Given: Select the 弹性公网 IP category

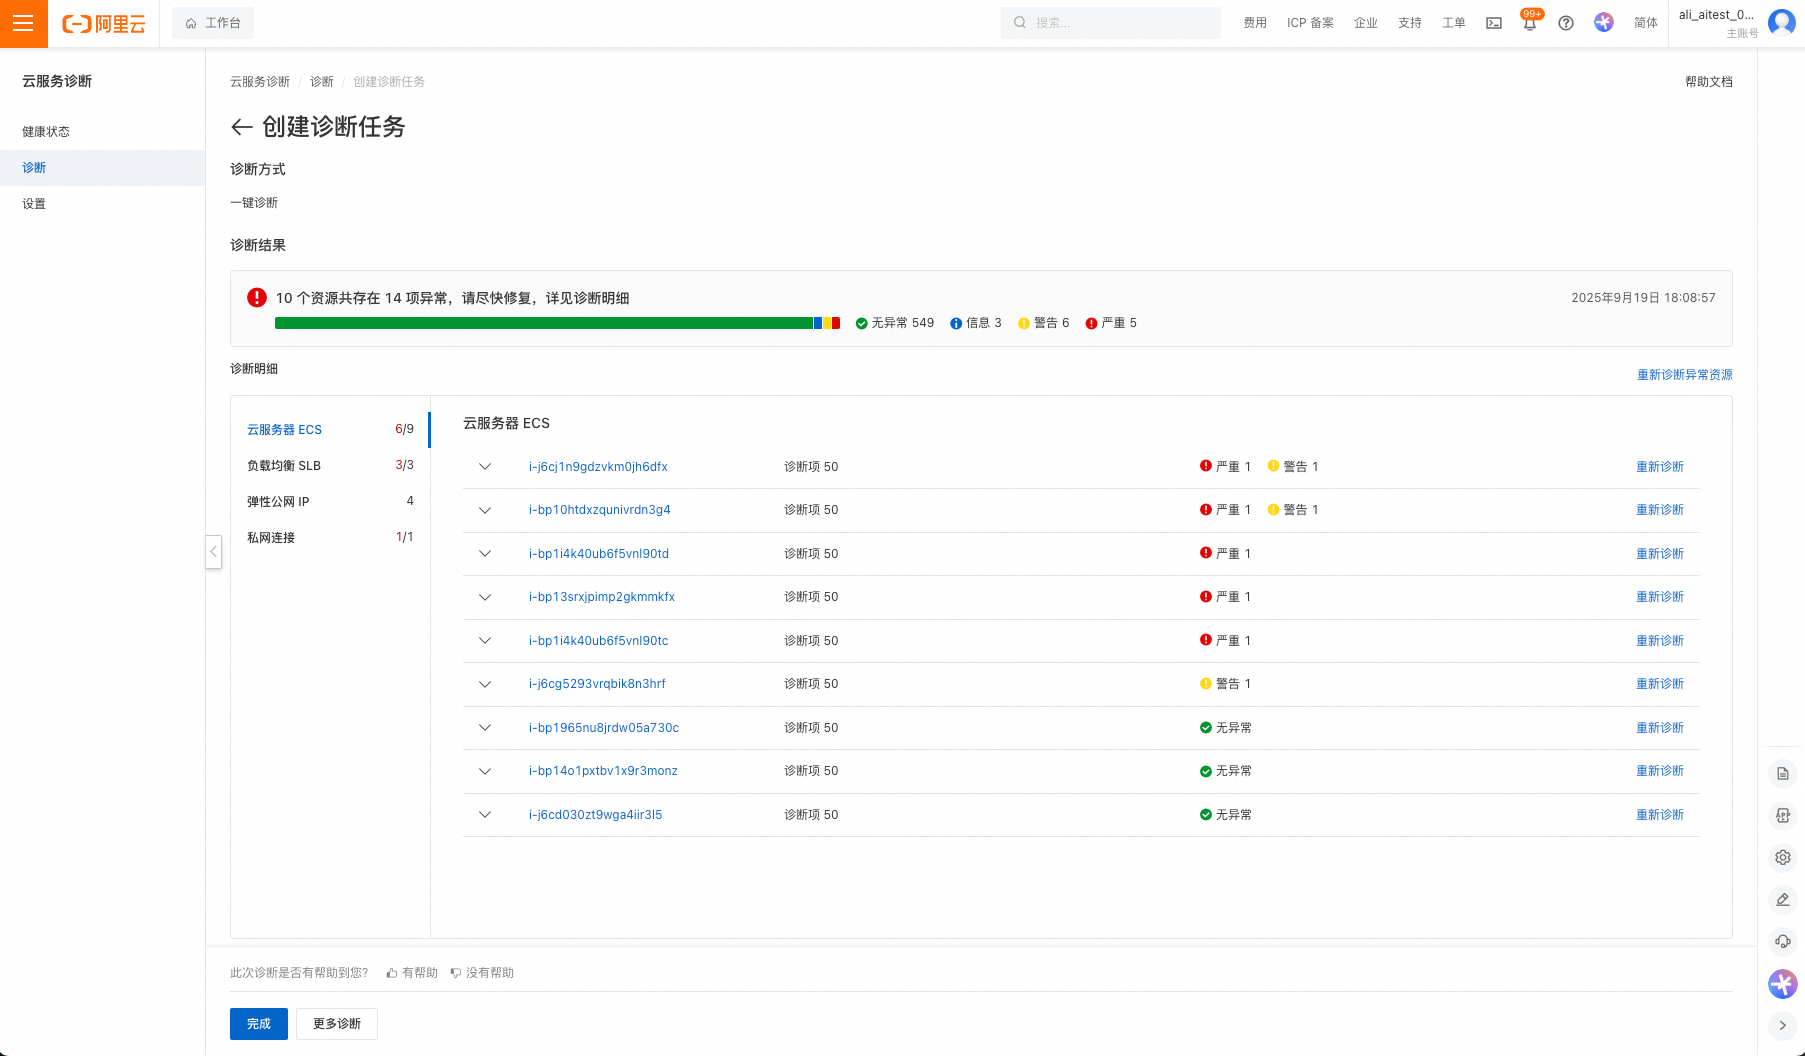Looking at the screenshot, I should click(330, 502).
